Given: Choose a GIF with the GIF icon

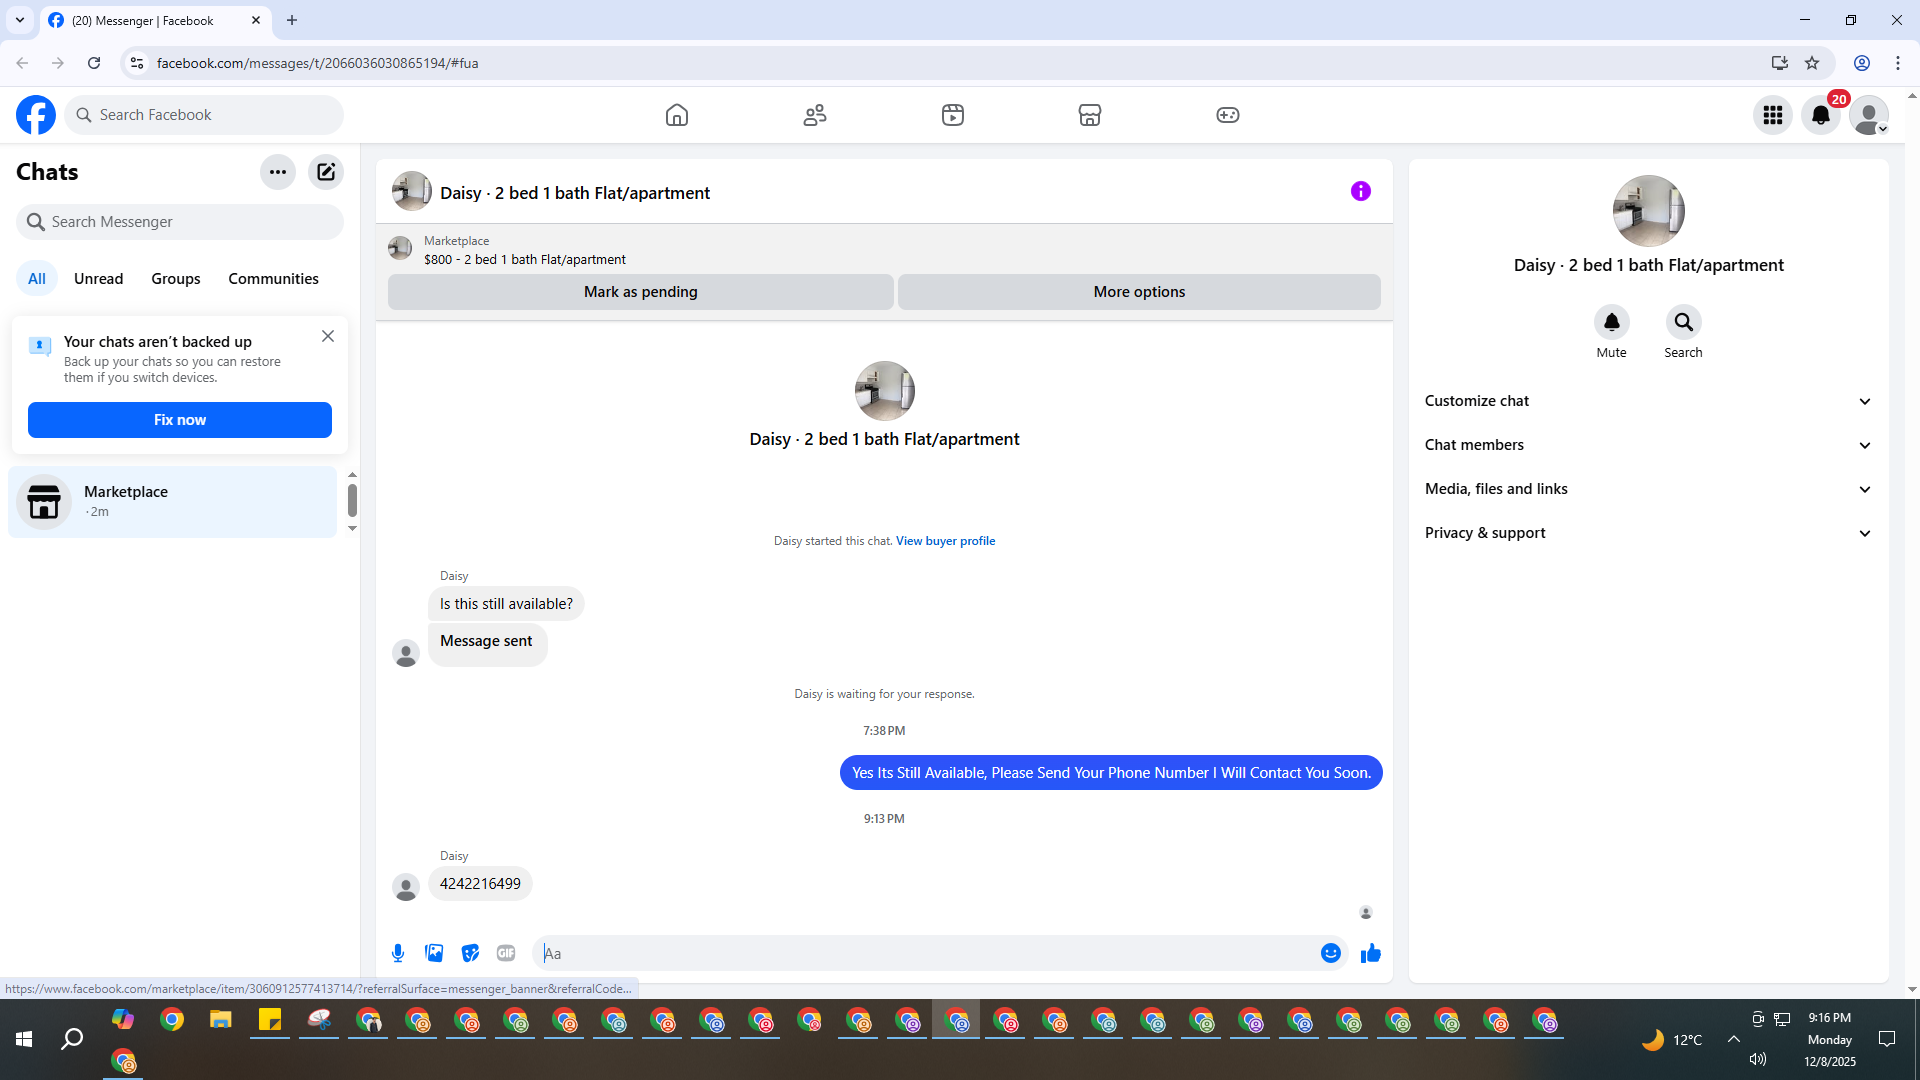Looking at the screenshot, I should pyautogui.click(x=506, y=953).
